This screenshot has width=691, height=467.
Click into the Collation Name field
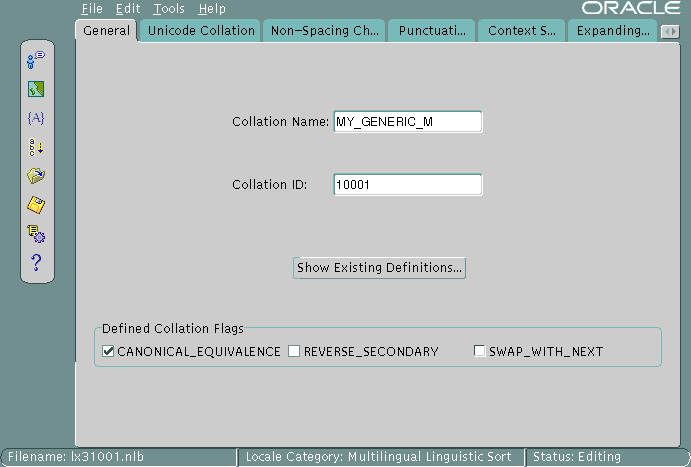tap(407, 122)
